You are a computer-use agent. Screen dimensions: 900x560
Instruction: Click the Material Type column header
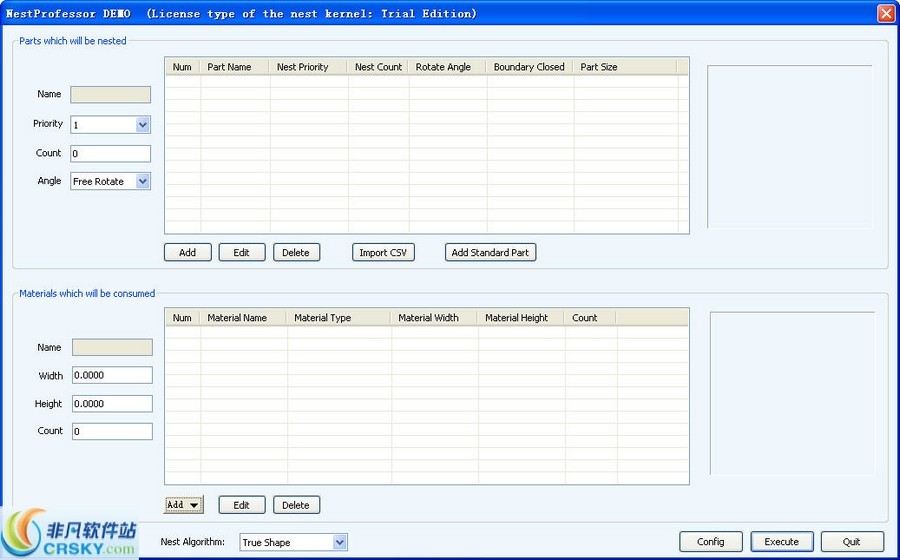[x=339, y=318]
